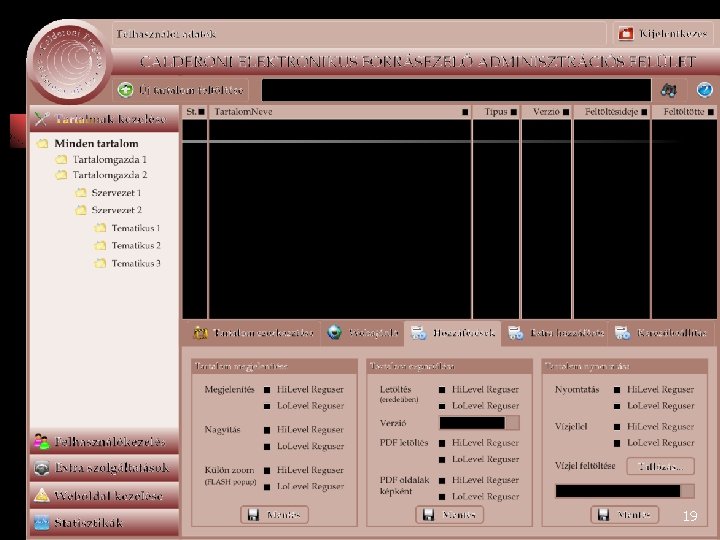Viewport: 720px width, 540px height.
Task: Click the Tallózás browse button
Action: (x=660, y=467)
